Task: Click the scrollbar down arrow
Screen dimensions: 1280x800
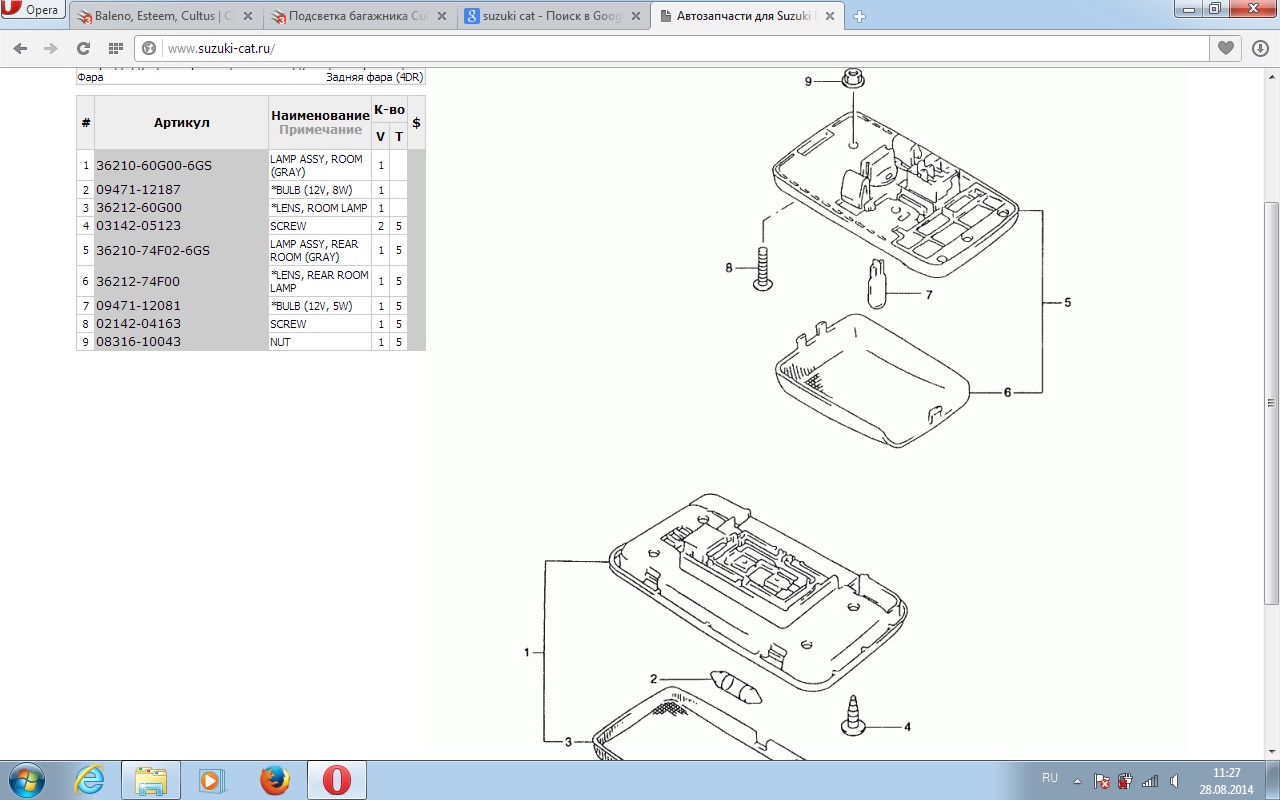Action: coord(1271,751)
